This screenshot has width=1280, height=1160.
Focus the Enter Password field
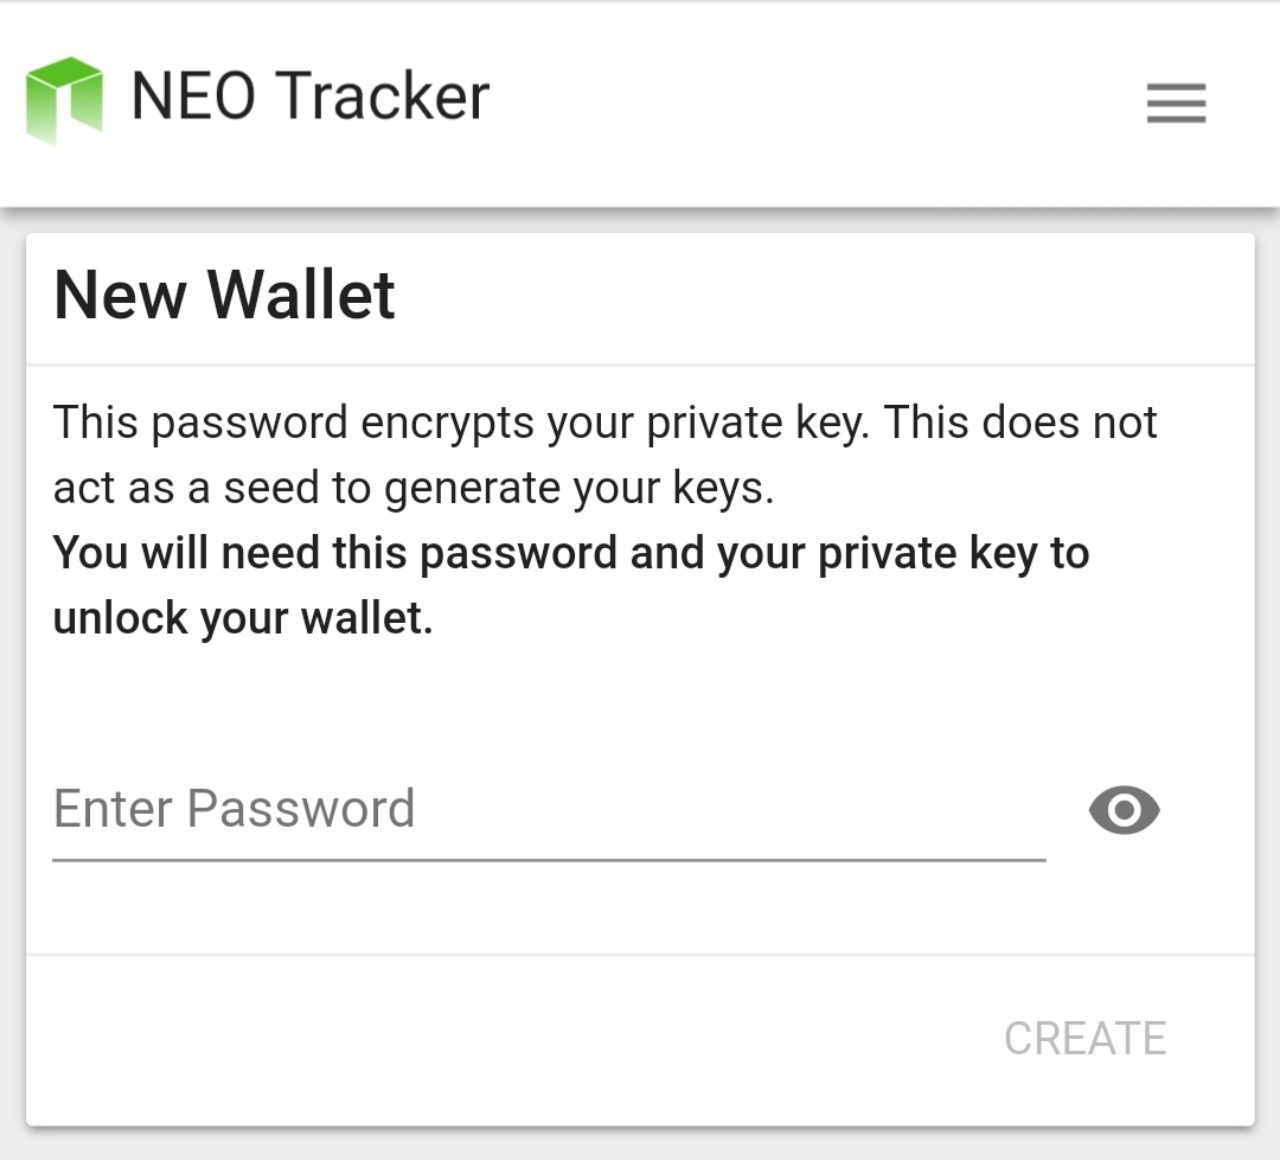(x=549, y=810)
